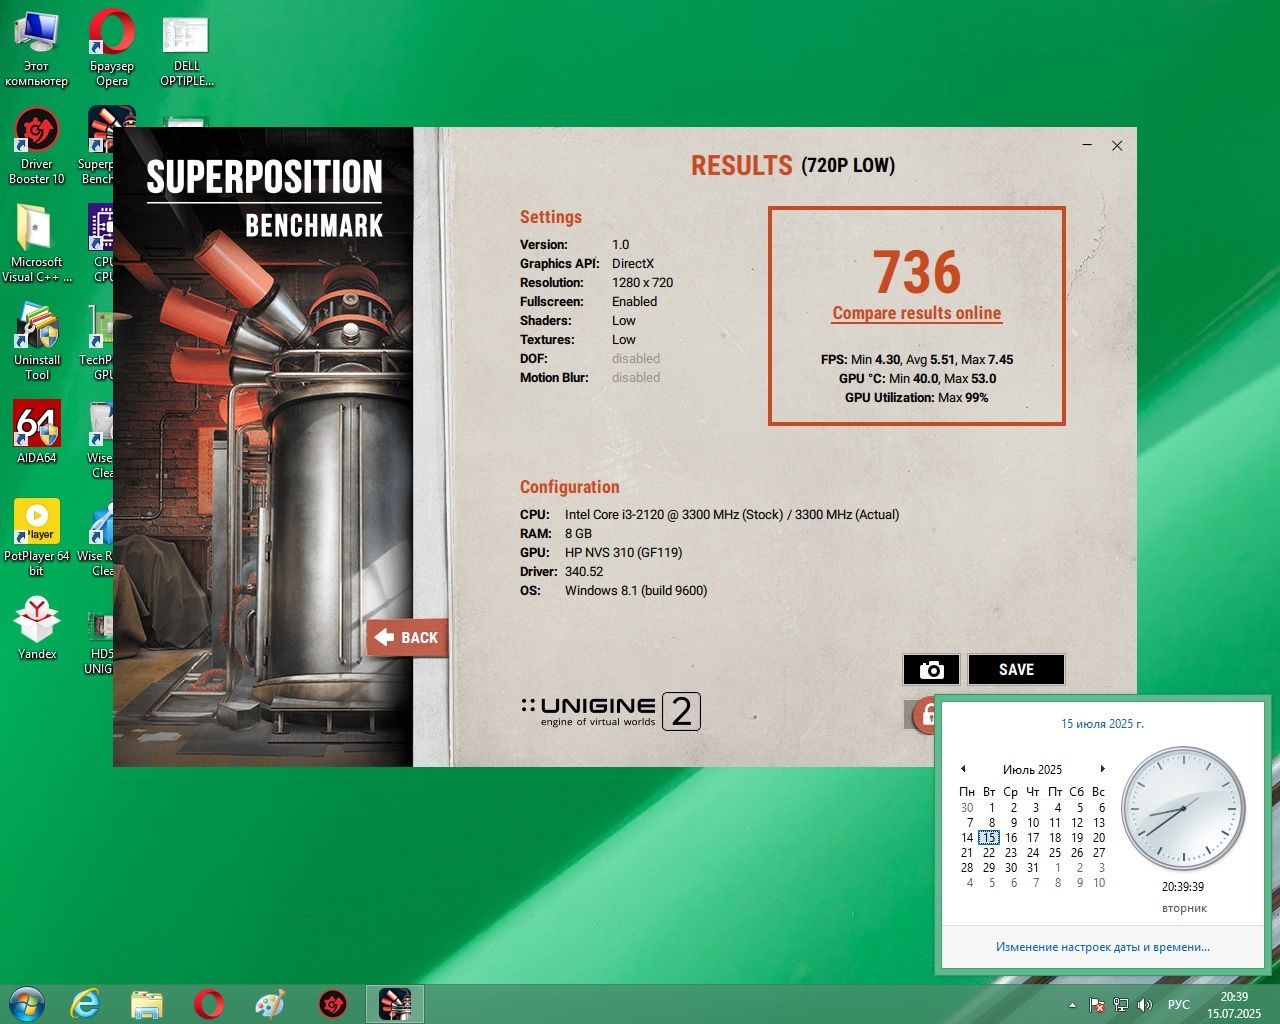
Task: Minimize the Superposition Benchmark window
Action: 1087,146
